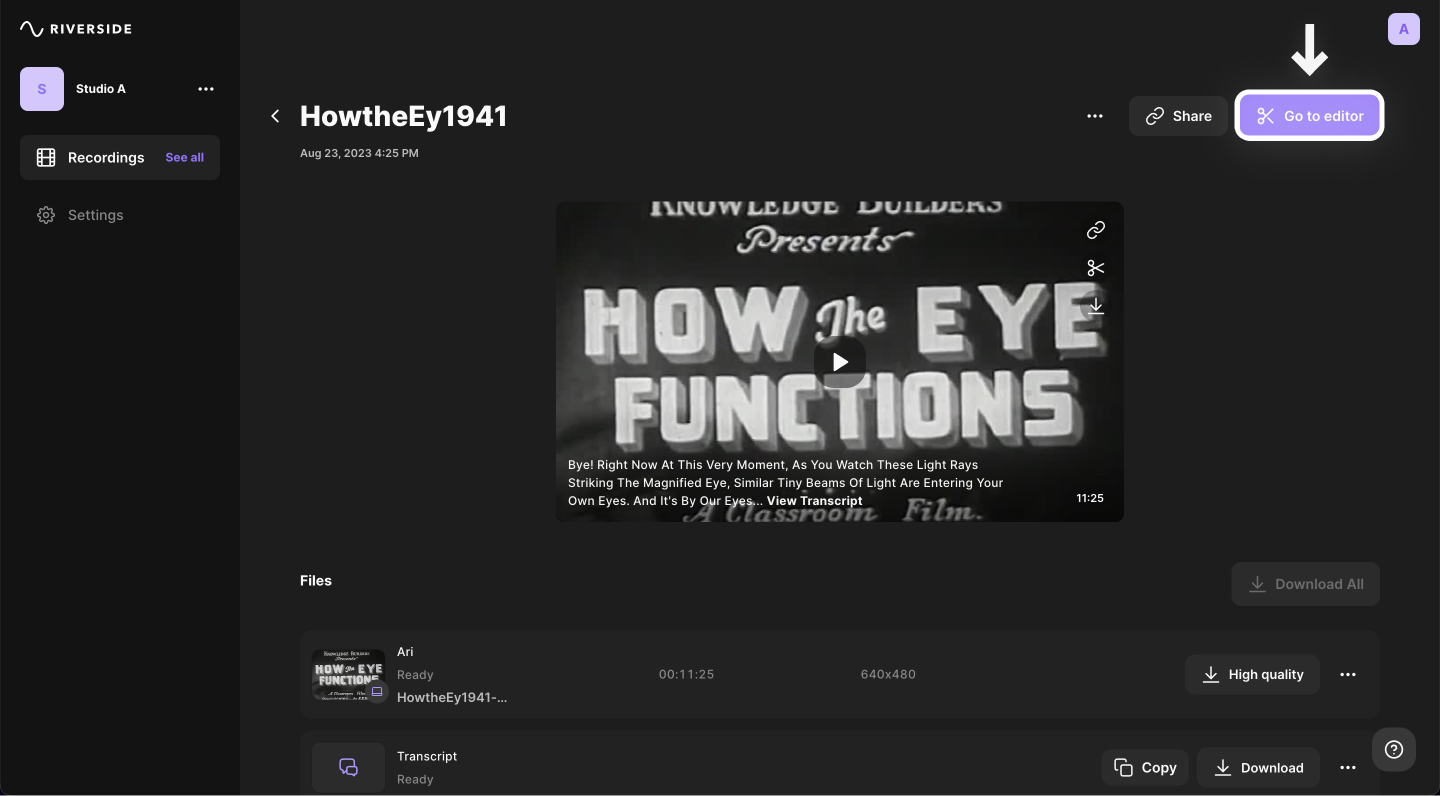The width and height of the screenshot is (1440, 796).
Task: Open Studio A options three-dot menu
Action: (x=206, y=89)
